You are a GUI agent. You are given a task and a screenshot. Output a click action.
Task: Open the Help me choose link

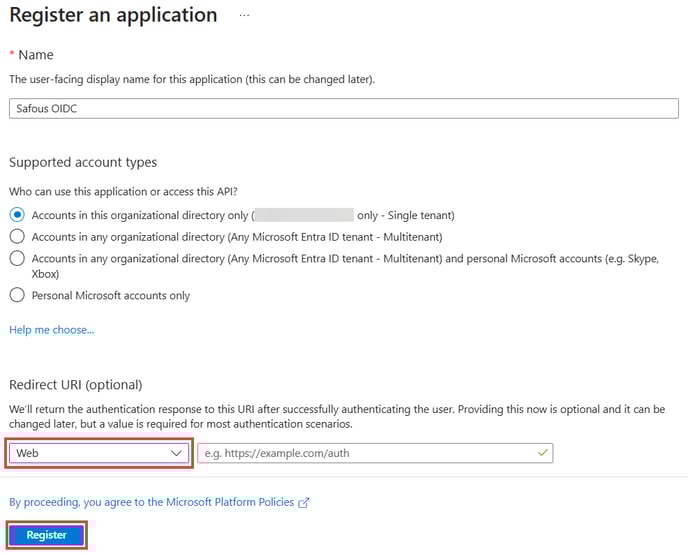click(51, 330)
